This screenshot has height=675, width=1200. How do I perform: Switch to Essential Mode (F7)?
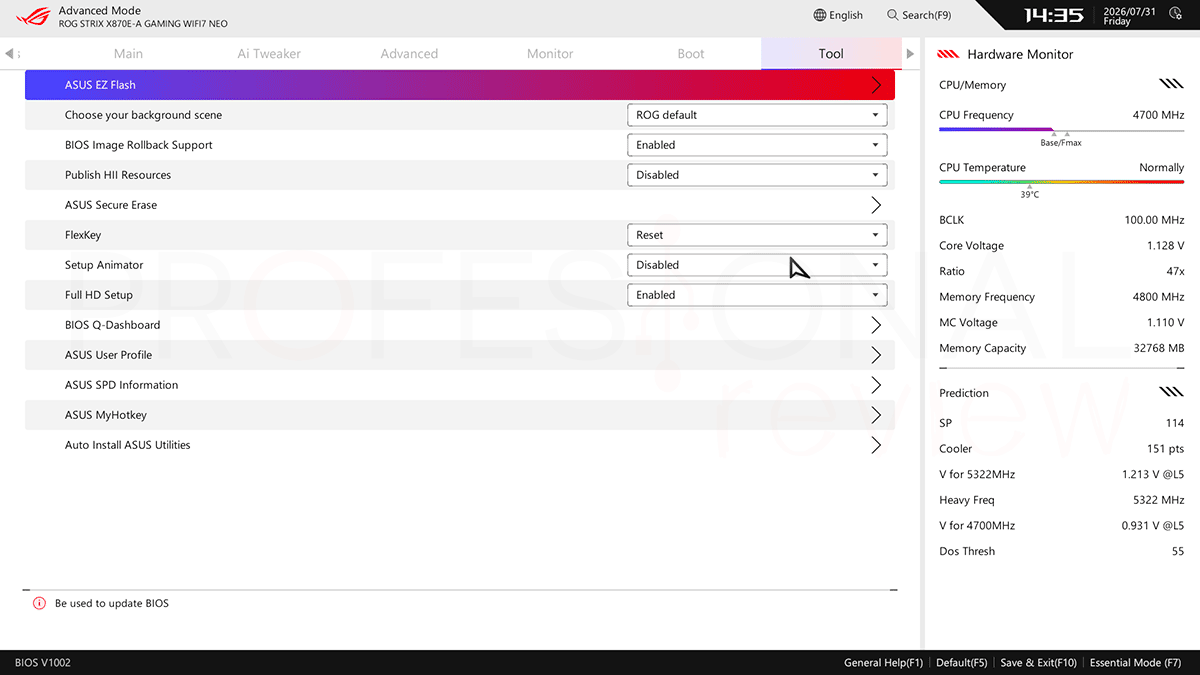click(x=1135, y=663)
